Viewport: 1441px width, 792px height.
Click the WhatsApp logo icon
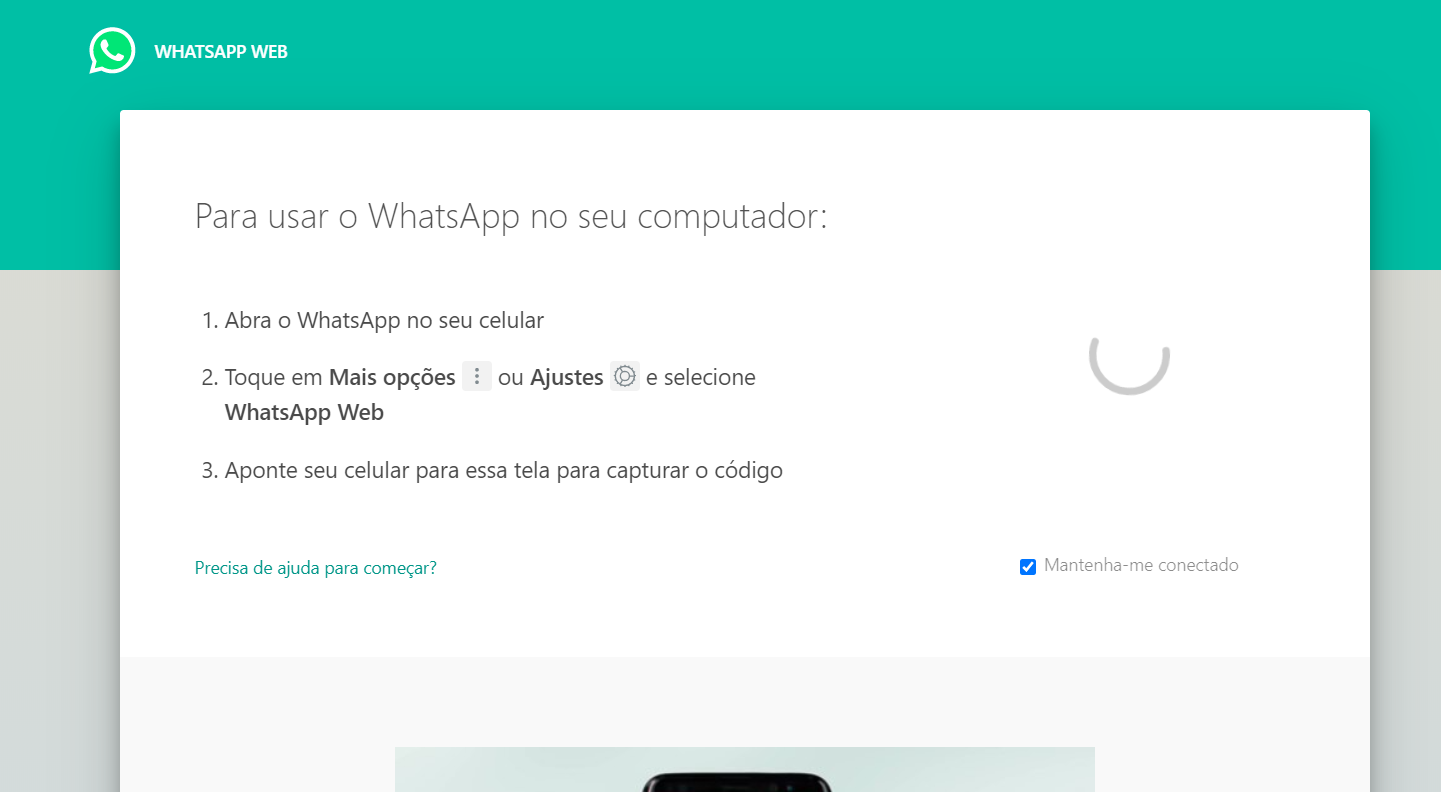(112, 51)
